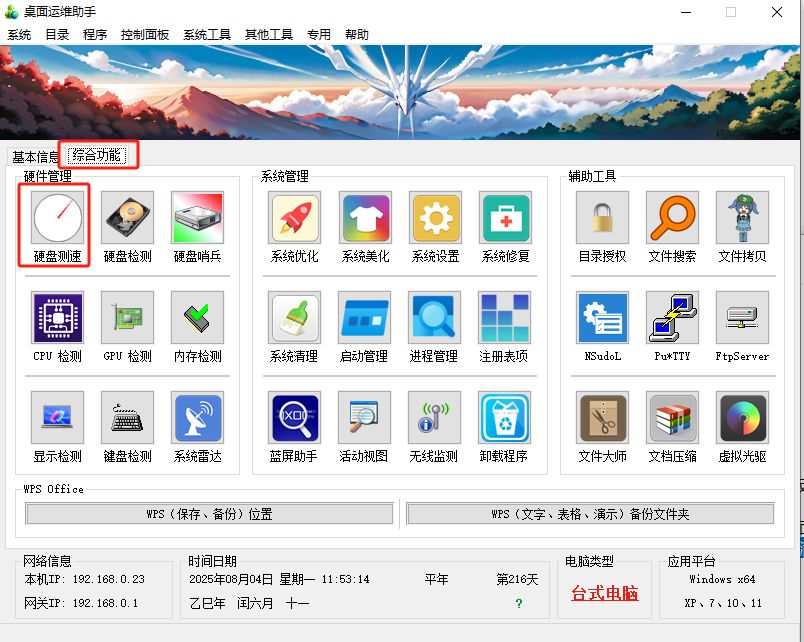Viewport: 804px width, 642px height.
Task: Click the 系统优化 rocket icon
Action: [294, 217]
